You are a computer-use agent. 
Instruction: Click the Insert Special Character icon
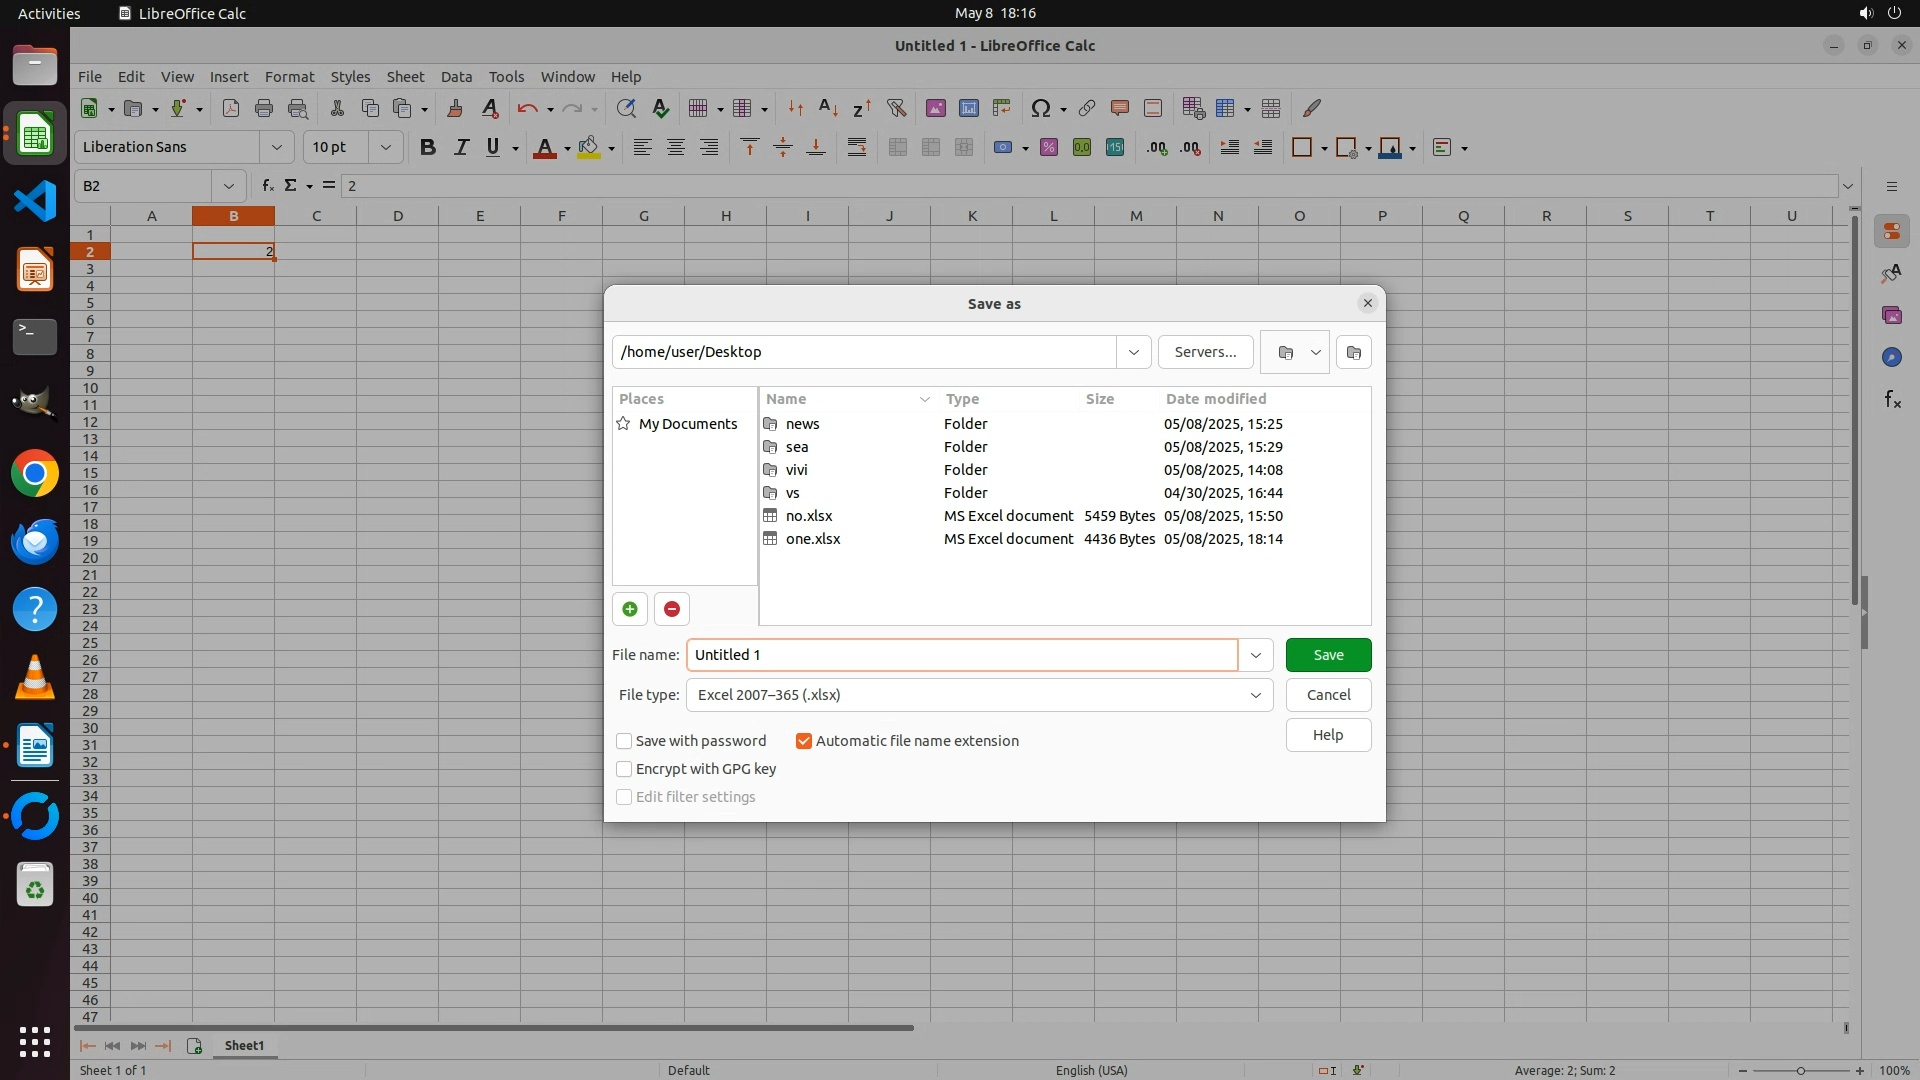point(1040,108)
